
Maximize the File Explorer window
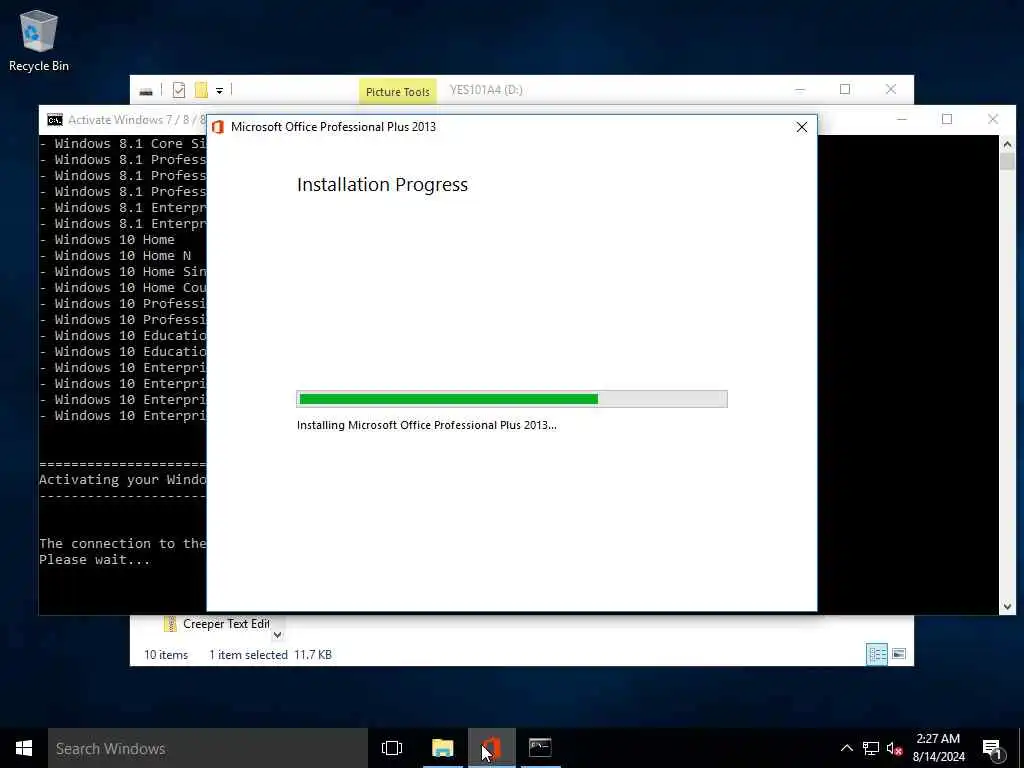click(844, 89)
